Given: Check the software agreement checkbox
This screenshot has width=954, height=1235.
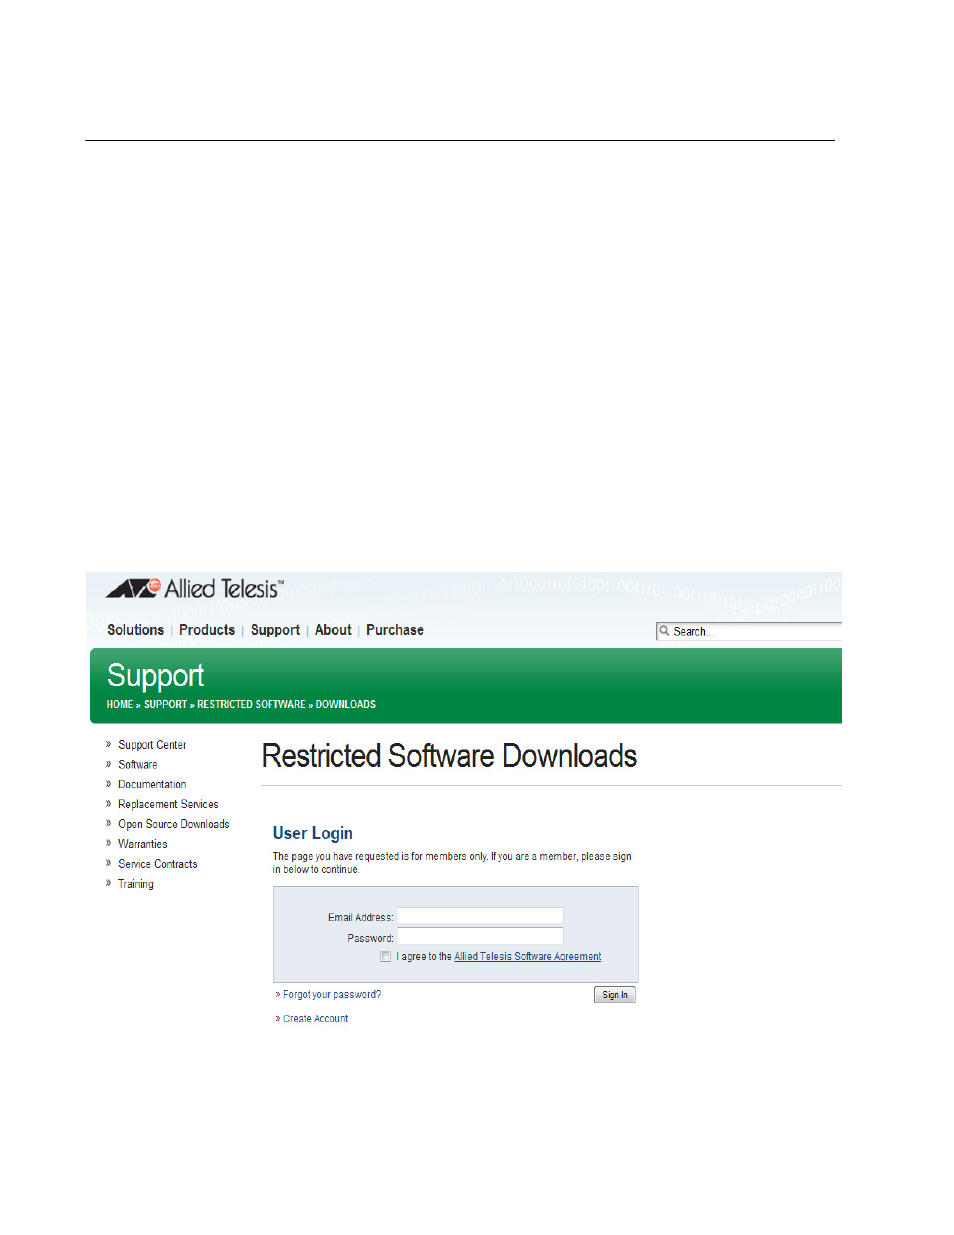Looking at the screenshot, I should pos(385,957).
